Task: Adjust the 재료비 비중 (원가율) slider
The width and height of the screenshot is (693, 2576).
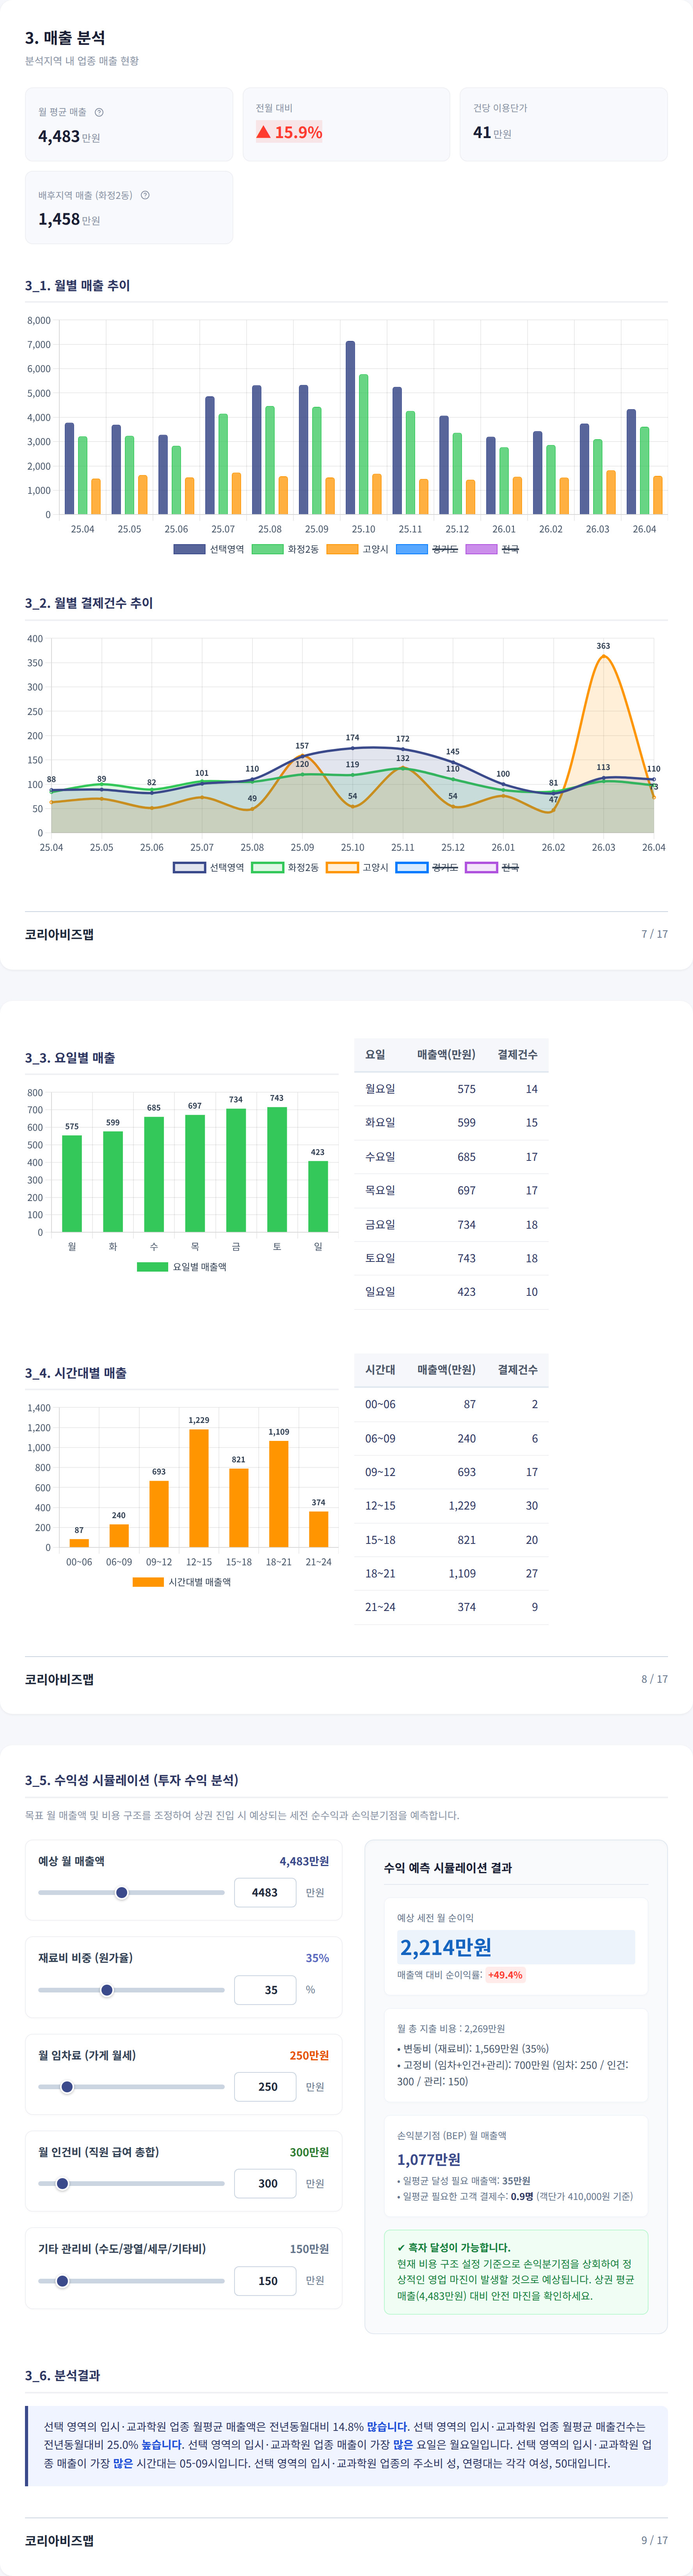Action: pyautogui.click(x=131, y=1990)
